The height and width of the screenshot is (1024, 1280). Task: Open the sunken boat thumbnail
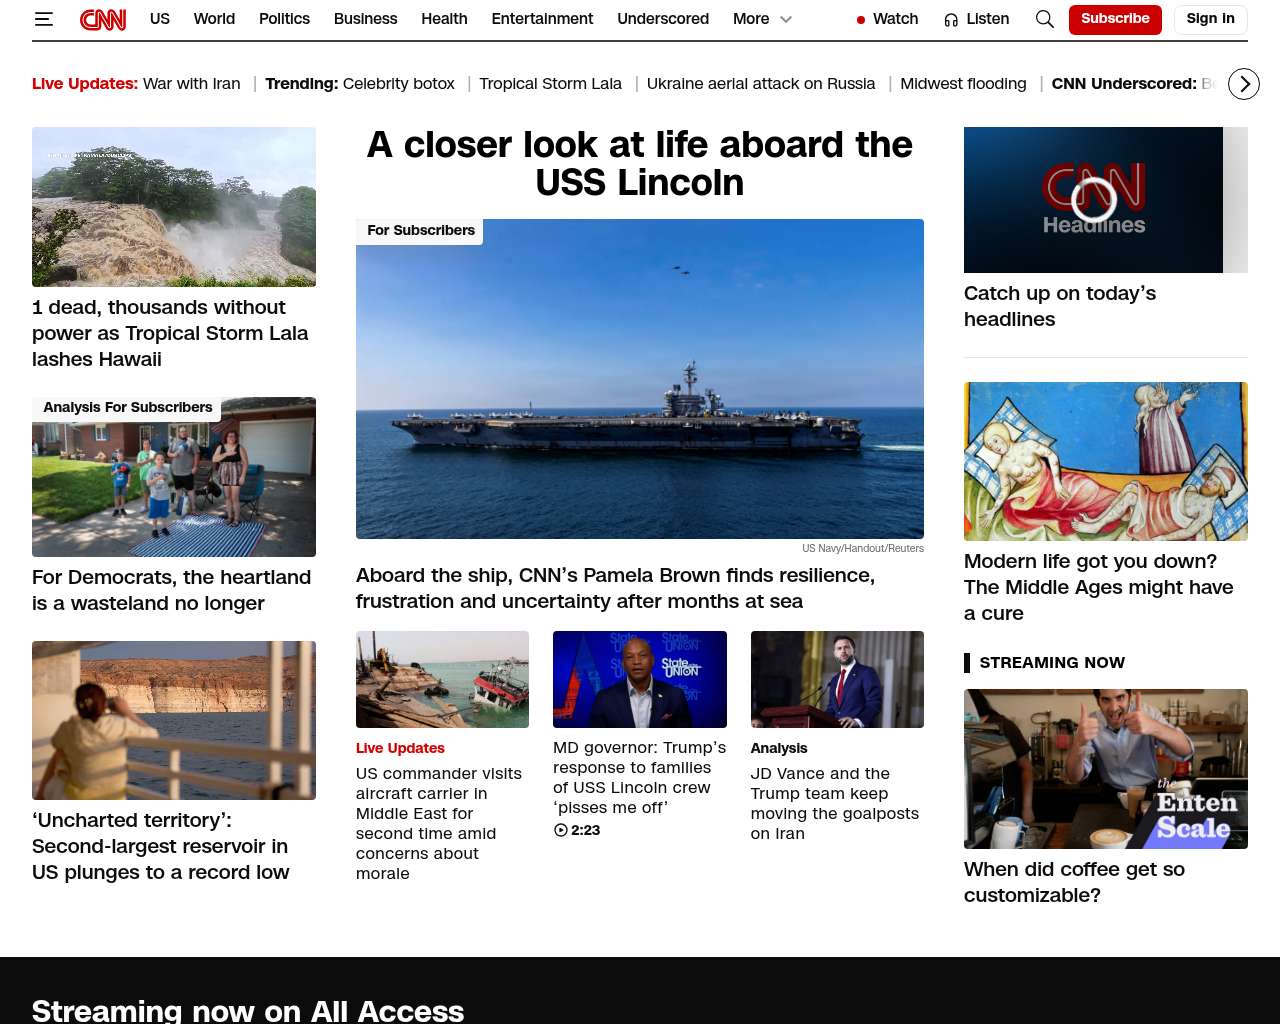442,679
